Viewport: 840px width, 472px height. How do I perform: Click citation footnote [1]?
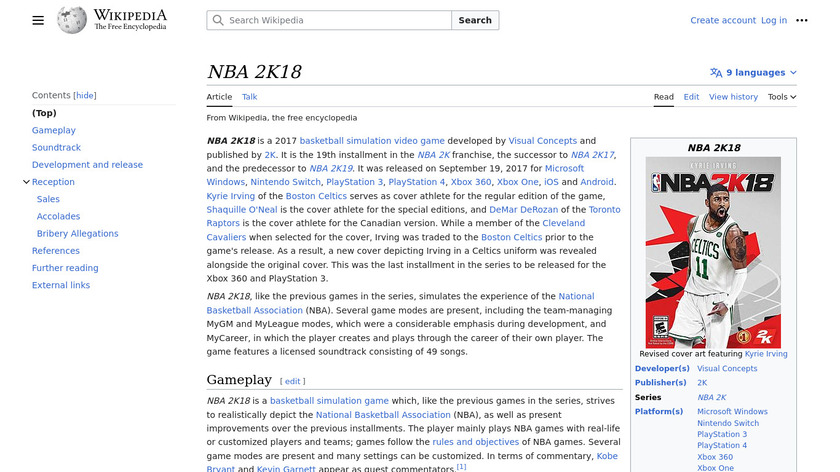pyautogui.click(x=461, y=467)
